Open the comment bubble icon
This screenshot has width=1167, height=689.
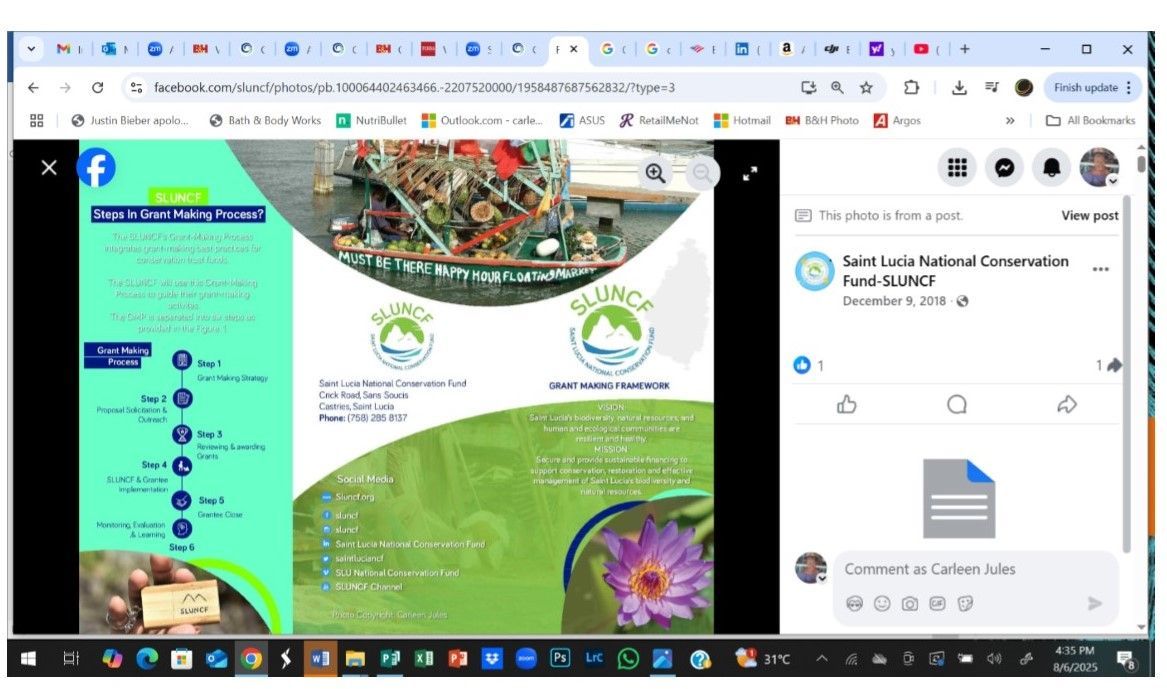click(956, 405)
